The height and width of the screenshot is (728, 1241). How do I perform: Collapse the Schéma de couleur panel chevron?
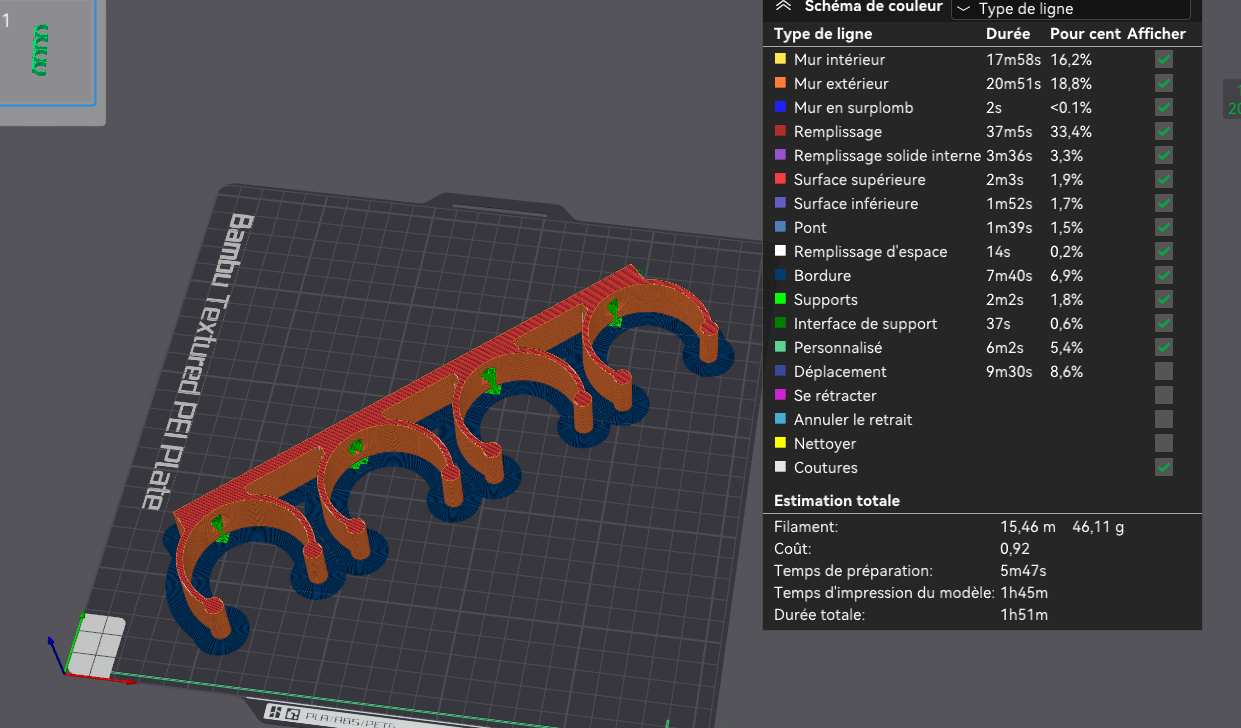783,5
